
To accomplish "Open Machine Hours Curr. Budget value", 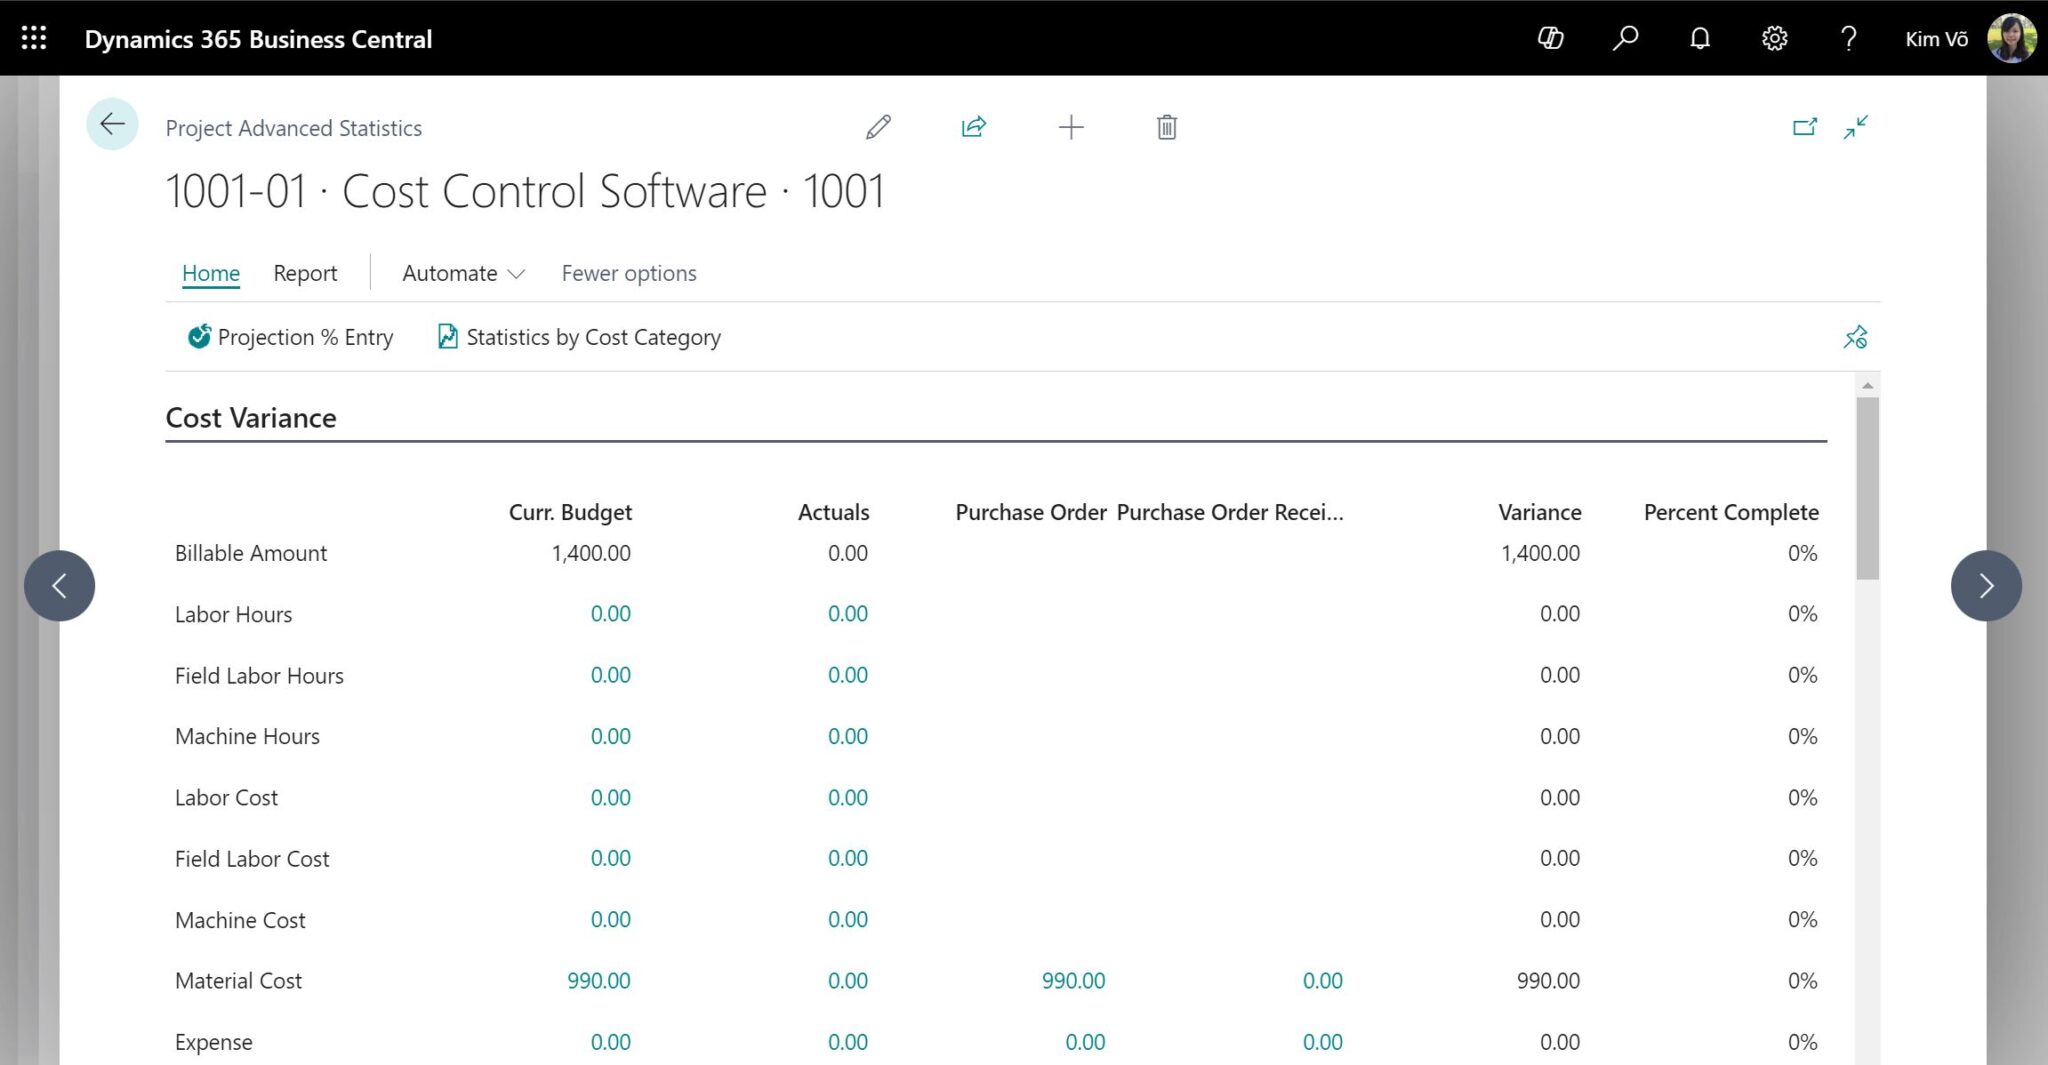I will point(610,736).
